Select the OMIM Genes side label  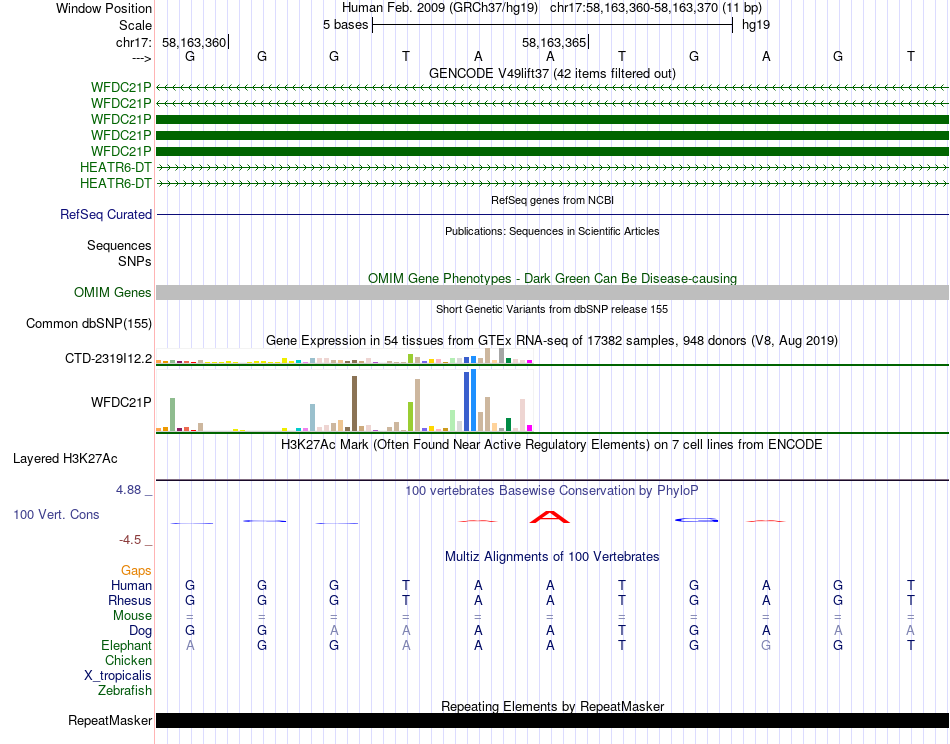point(113,293)
